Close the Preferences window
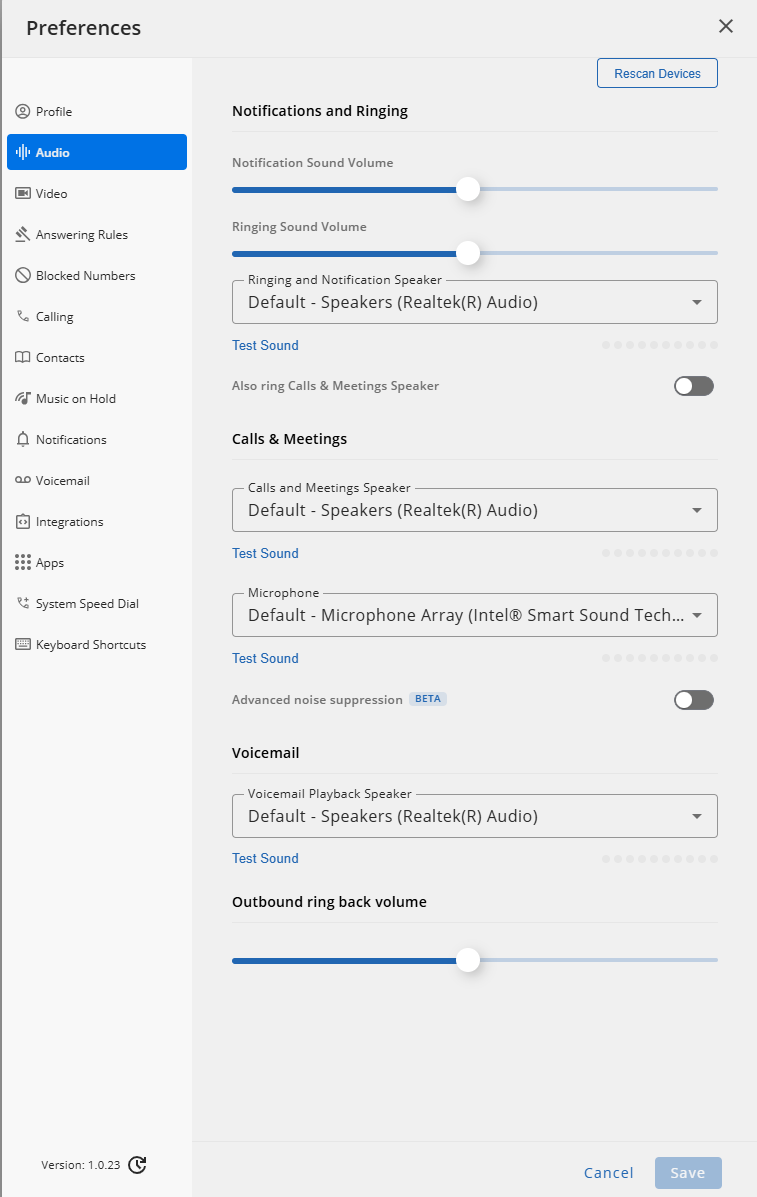Screen dimensions: 757x1197 click(726, 27)
